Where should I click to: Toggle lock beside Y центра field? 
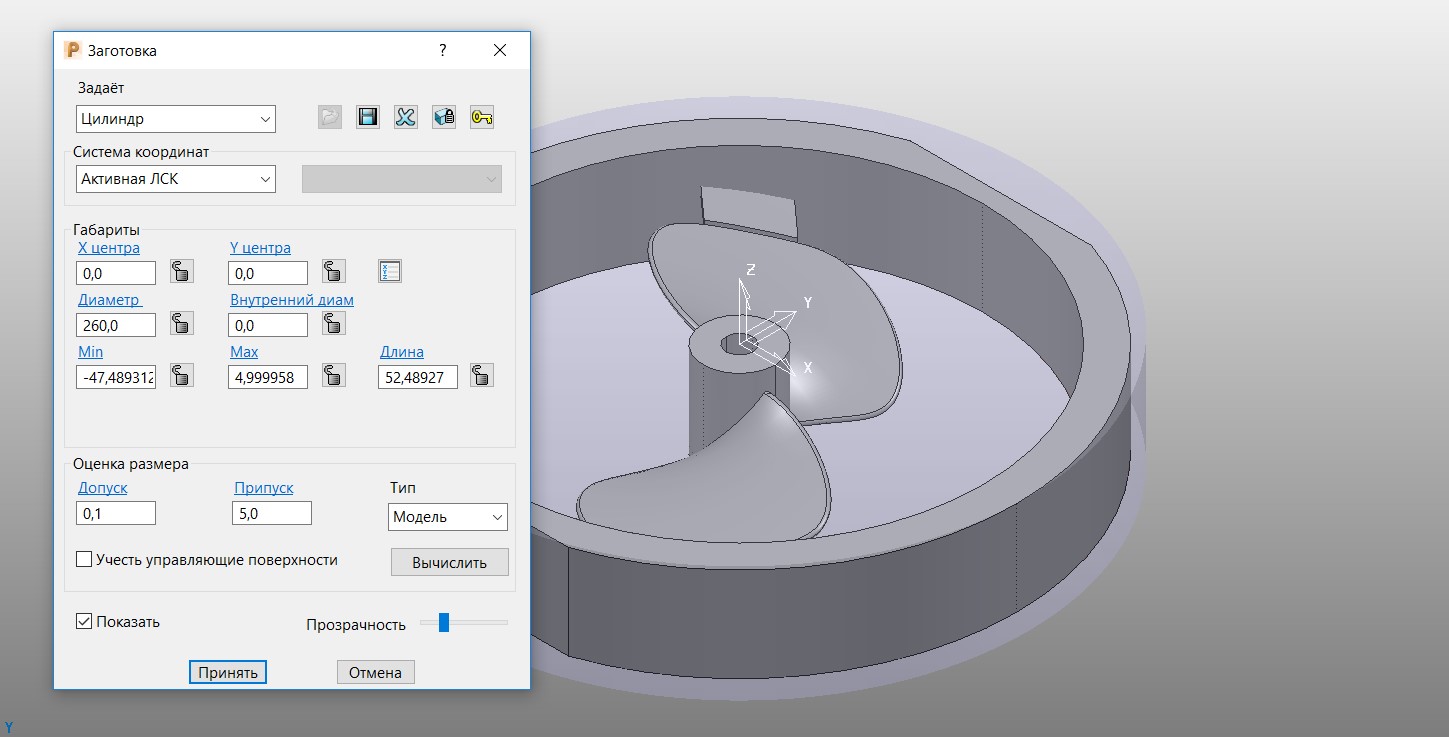pos(333,272)
